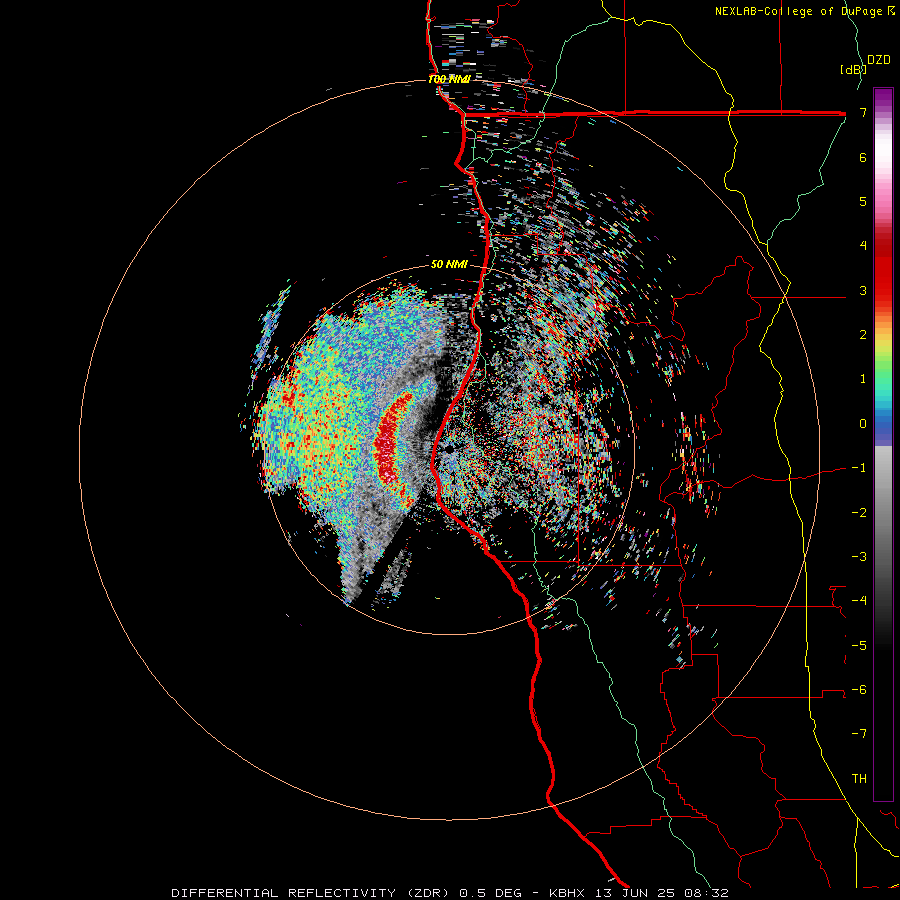Click the 08:32 time in the caption
900x900 pixels.
(x=709, y=893)
